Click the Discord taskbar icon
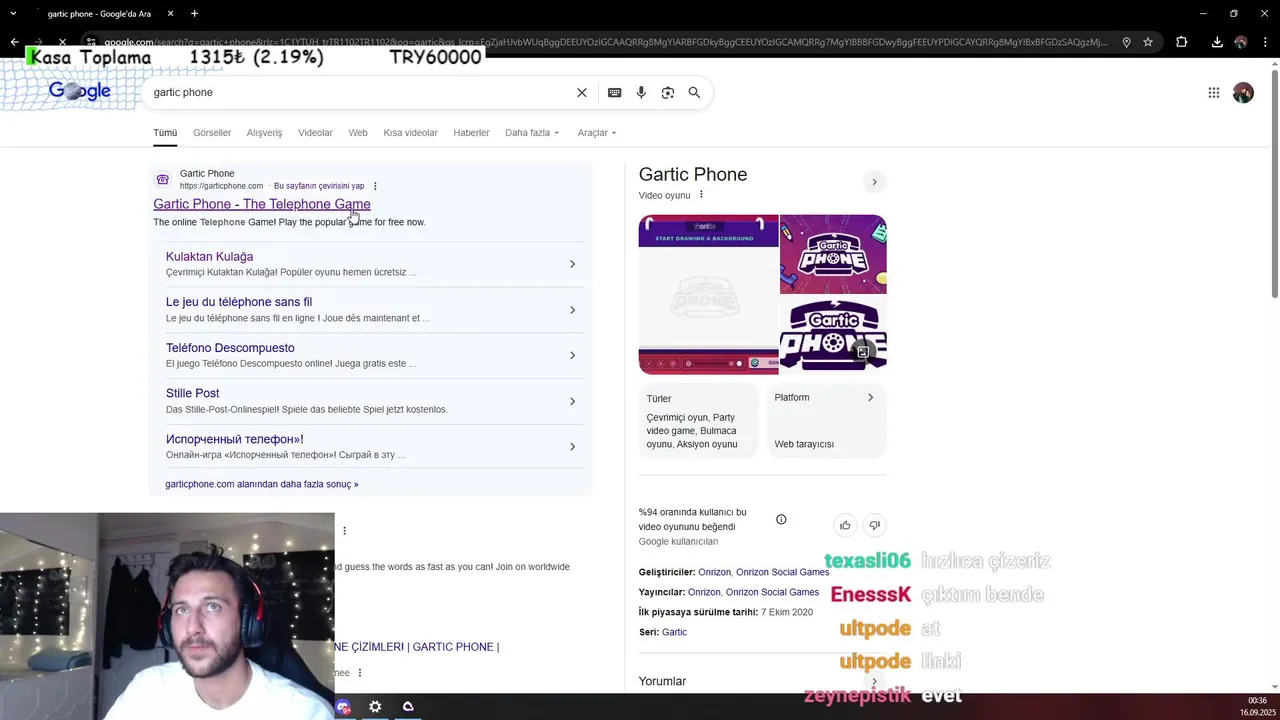Image resolution: width=1280 pixels, height=720 pixels. click(344, 707)
